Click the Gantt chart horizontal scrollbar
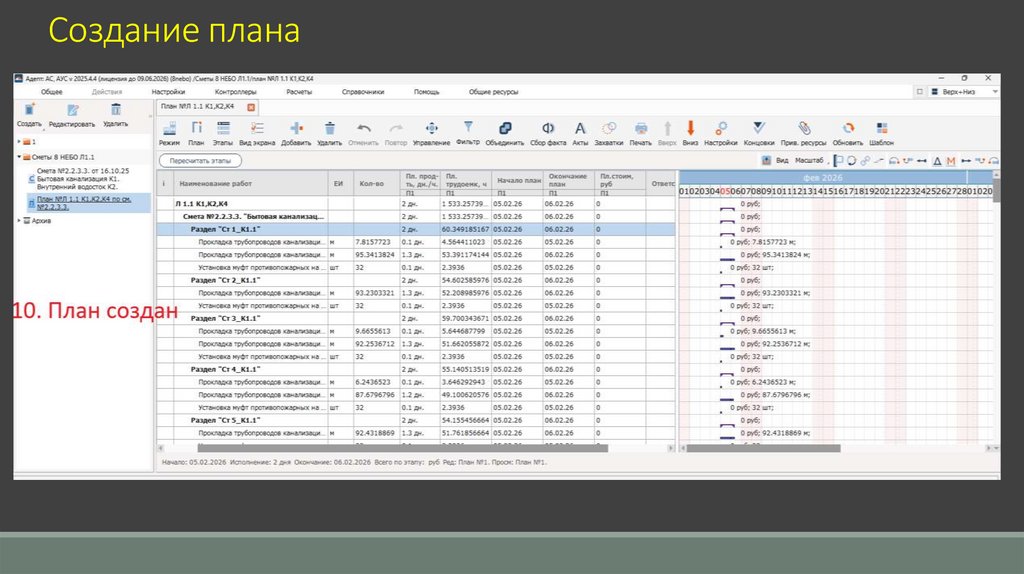Screen dimensions: 1024x574 pos(763,448)
